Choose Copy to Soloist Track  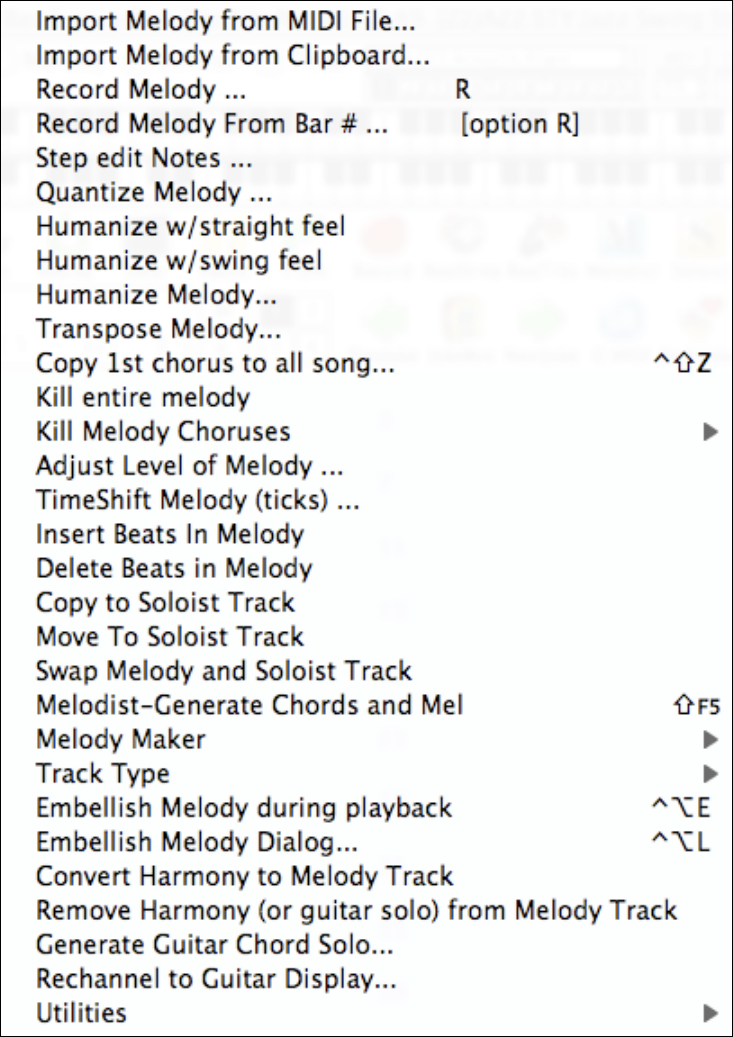click(x=165, y=603)
